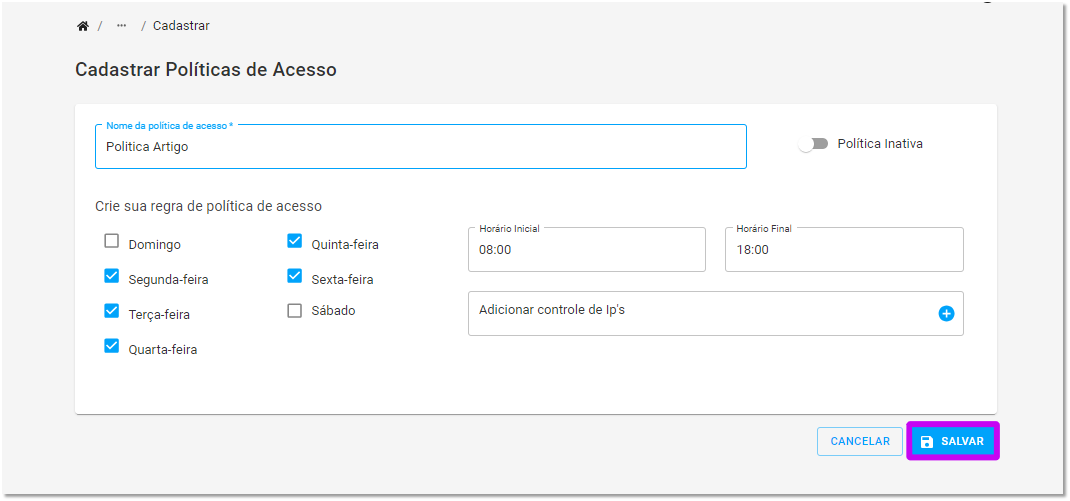Uncheck the Sexta-feira checkbox
The height and width of the screenshot is (501, 1070).
(295, 276)
